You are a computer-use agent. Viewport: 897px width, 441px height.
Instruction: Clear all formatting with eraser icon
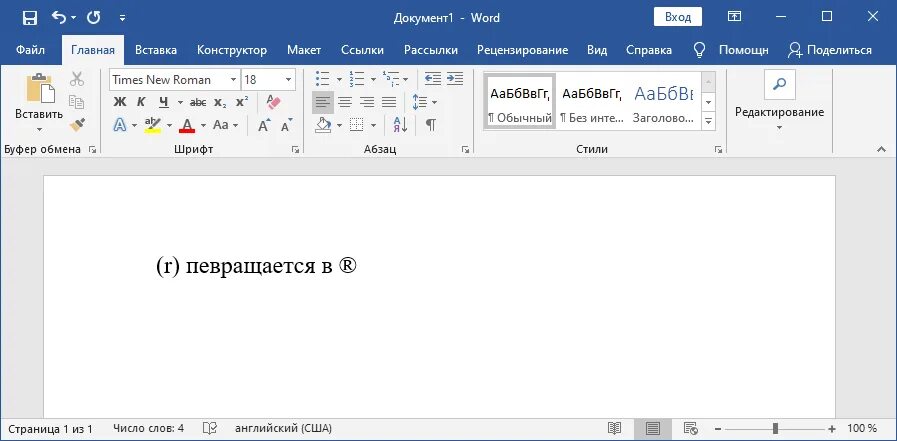(x=273, y=102)
